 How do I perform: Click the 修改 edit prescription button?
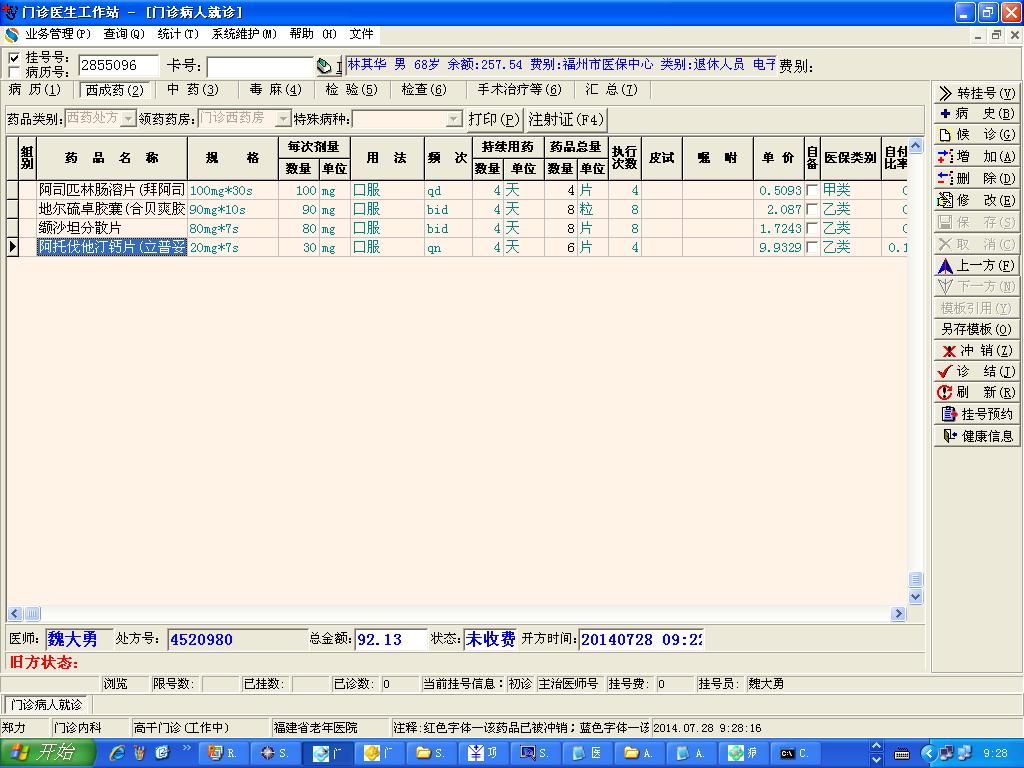point(977,200)
